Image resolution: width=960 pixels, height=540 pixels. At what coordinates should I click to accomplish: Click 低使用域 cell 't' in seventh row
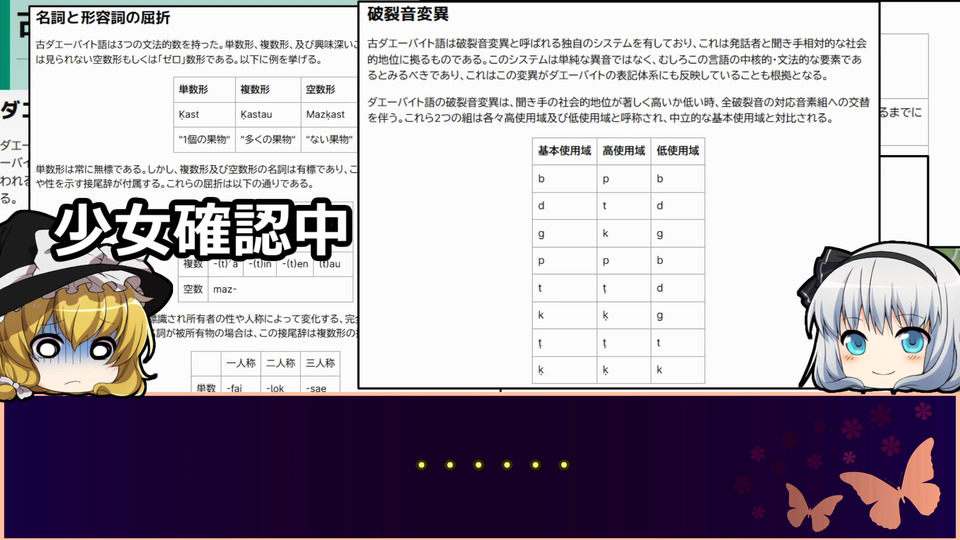tap(677, 343)
